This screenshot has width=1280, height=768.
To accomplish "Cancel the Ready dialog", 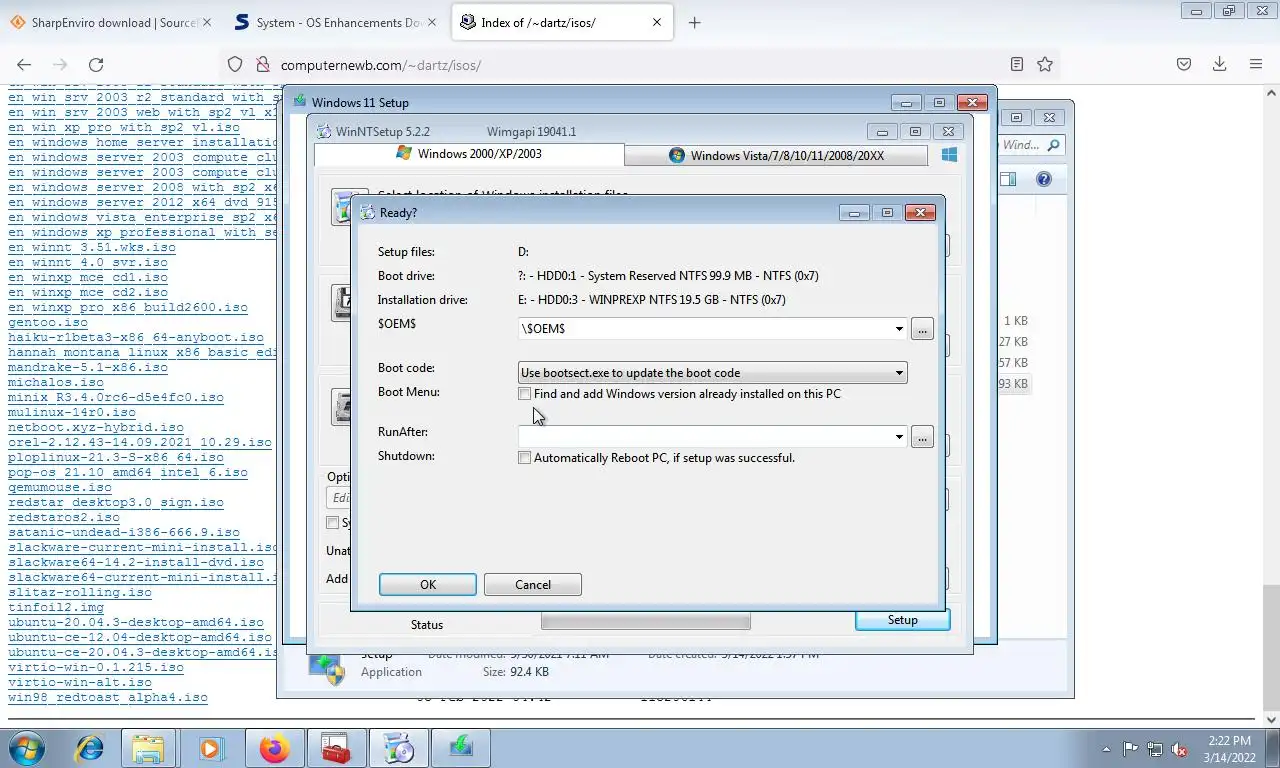I will tap(533, 585).
